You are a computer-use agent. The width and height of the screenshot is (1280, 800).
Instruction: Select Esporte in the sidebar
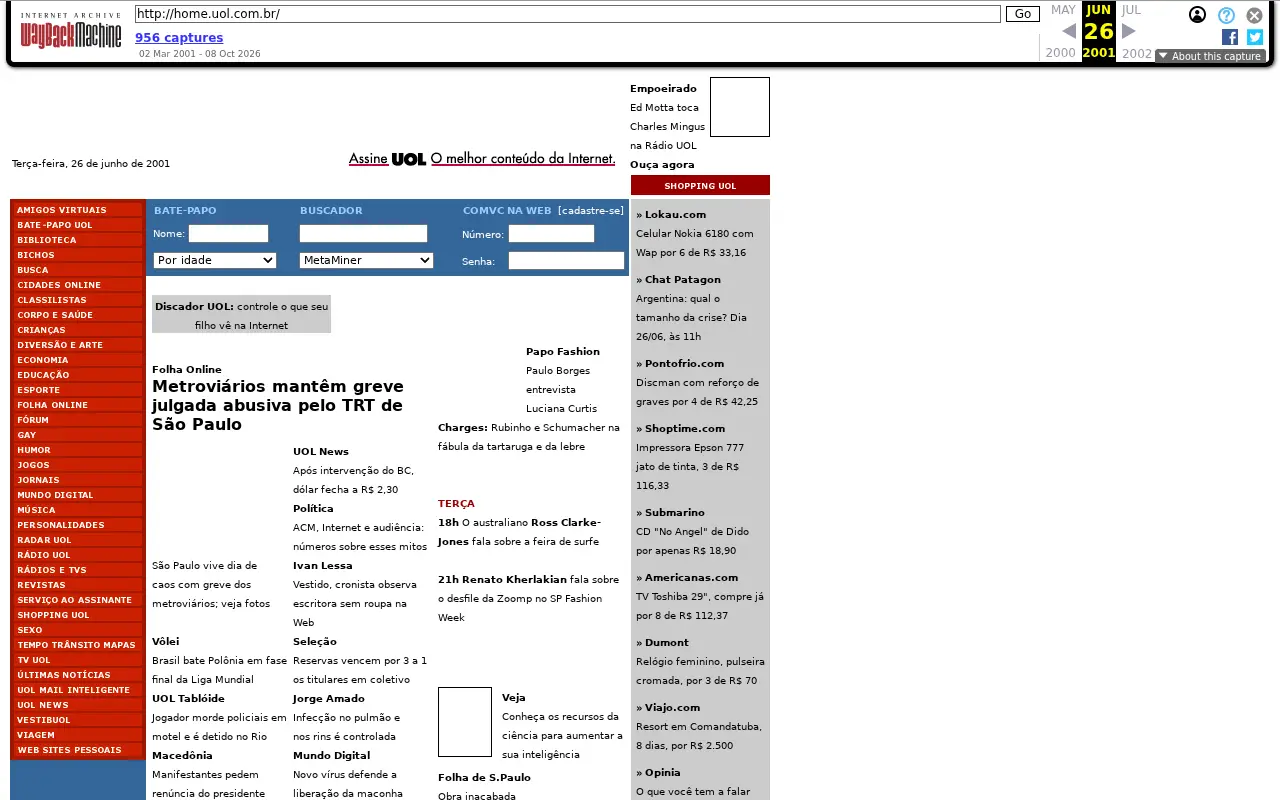point(77,390)
